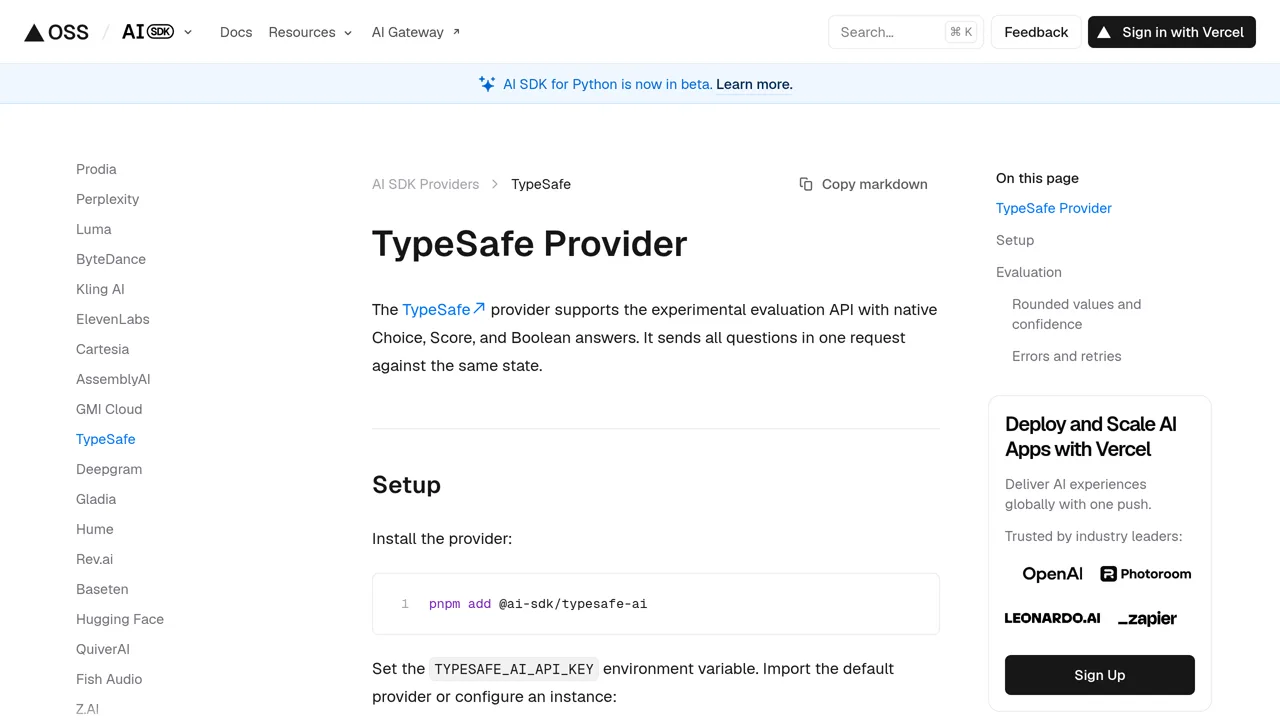Select Fish Audio in the sidebar
The height and width of the screenshot is (720, 1280).
coord(109,679)
